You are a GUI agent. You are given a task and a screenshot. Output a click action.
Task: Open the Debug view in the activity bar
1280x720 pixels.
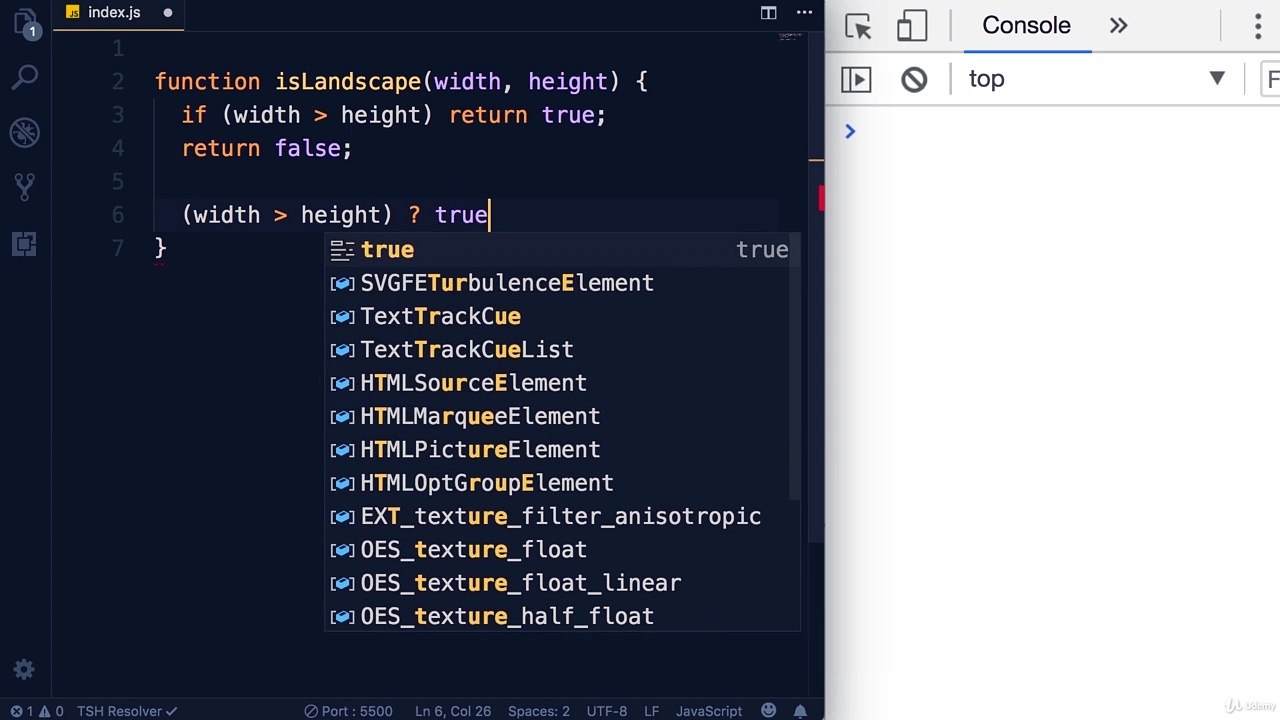click(25, 131)
